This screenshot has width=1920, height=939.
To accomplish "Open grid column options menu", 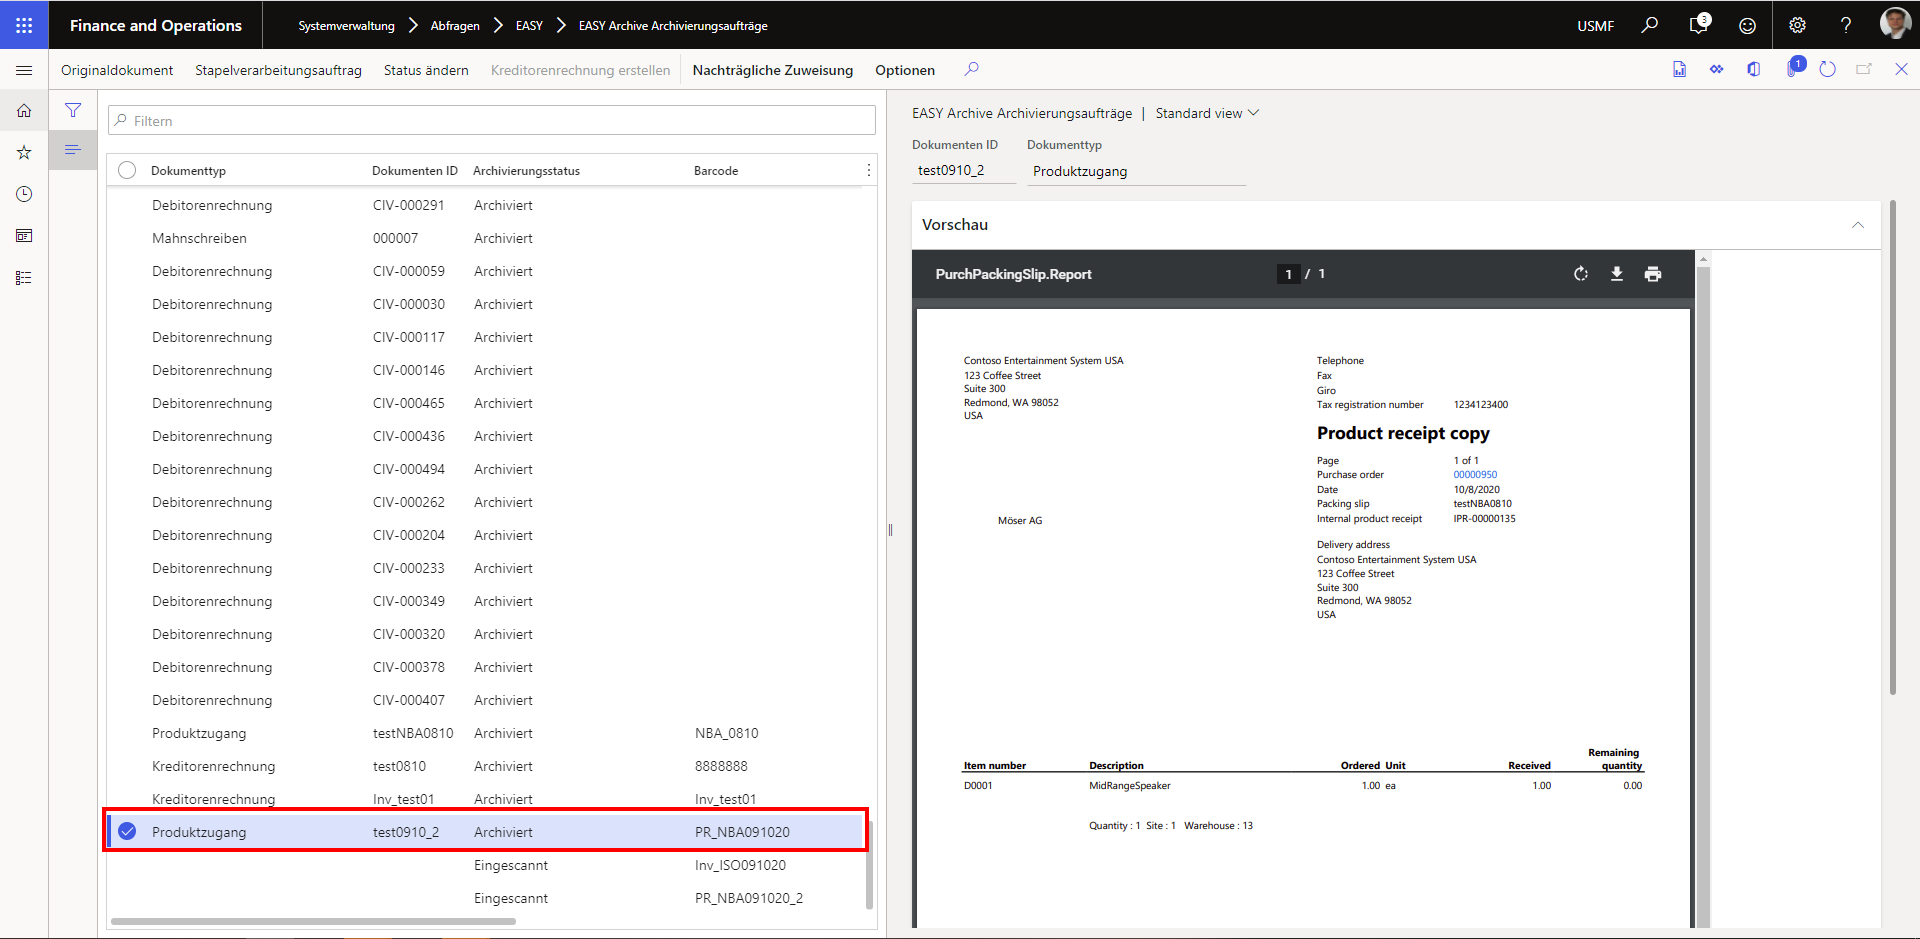I will 868,170.
